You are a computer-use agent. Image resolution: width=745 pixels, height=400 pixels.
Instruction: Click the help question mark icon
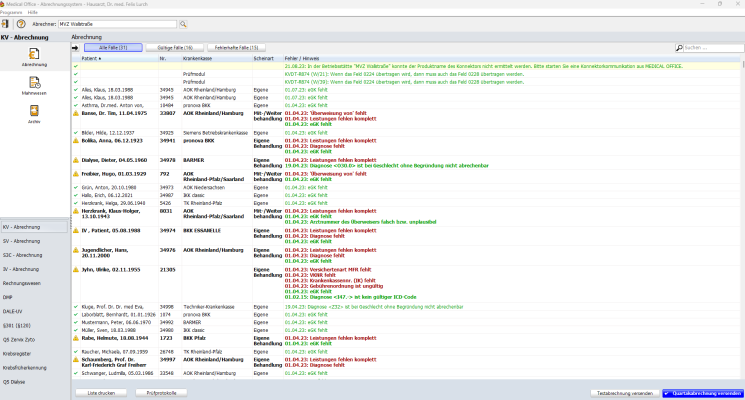pos(21,24)
